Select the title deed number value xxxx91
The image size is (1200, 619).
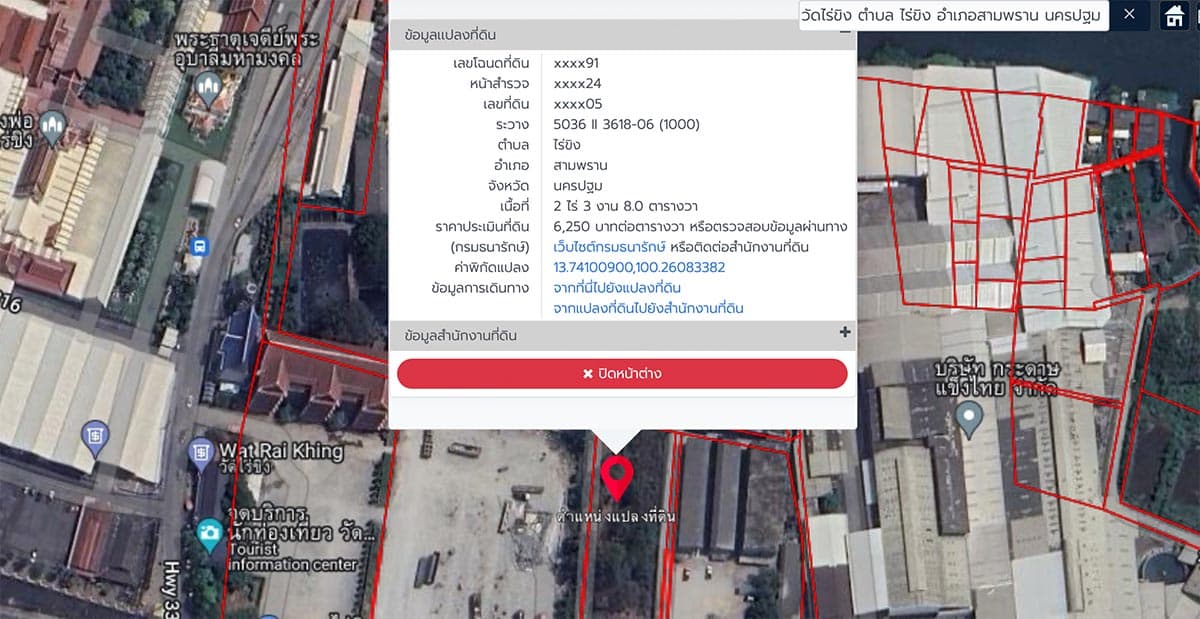pyautogui.click(x=576, y=63)
